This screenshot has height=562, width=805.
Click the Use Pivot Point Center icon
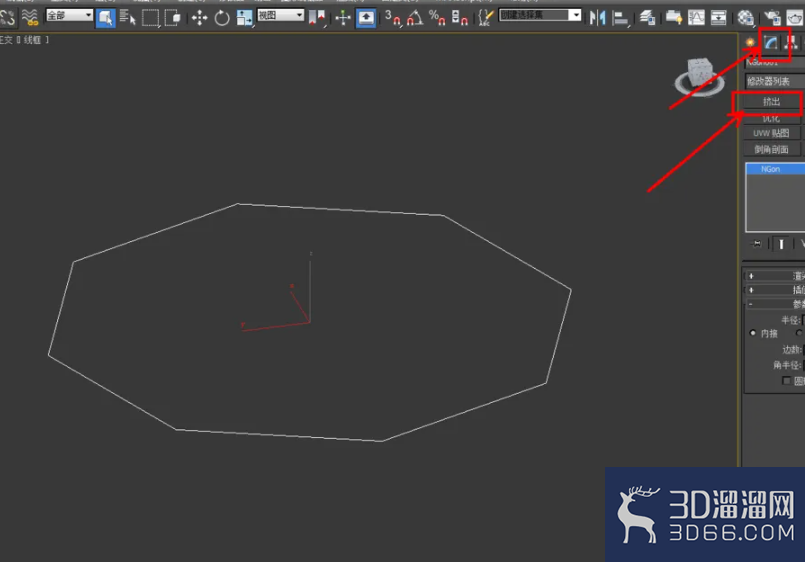coord(317,18)
